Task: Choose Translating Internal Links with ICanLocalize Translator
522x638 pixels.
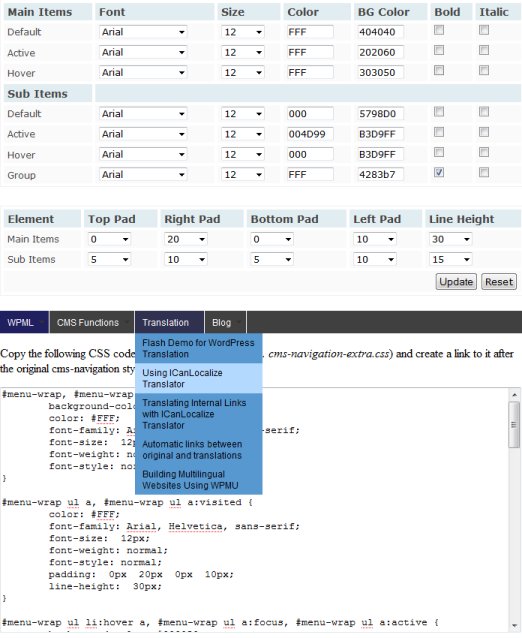Action: click(199, 414)
